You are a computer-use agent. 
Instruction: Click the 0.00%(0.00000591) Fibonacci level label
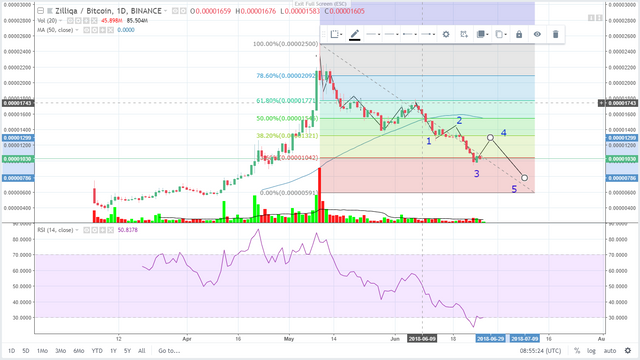pyautogui.click(x=289, y=193)
